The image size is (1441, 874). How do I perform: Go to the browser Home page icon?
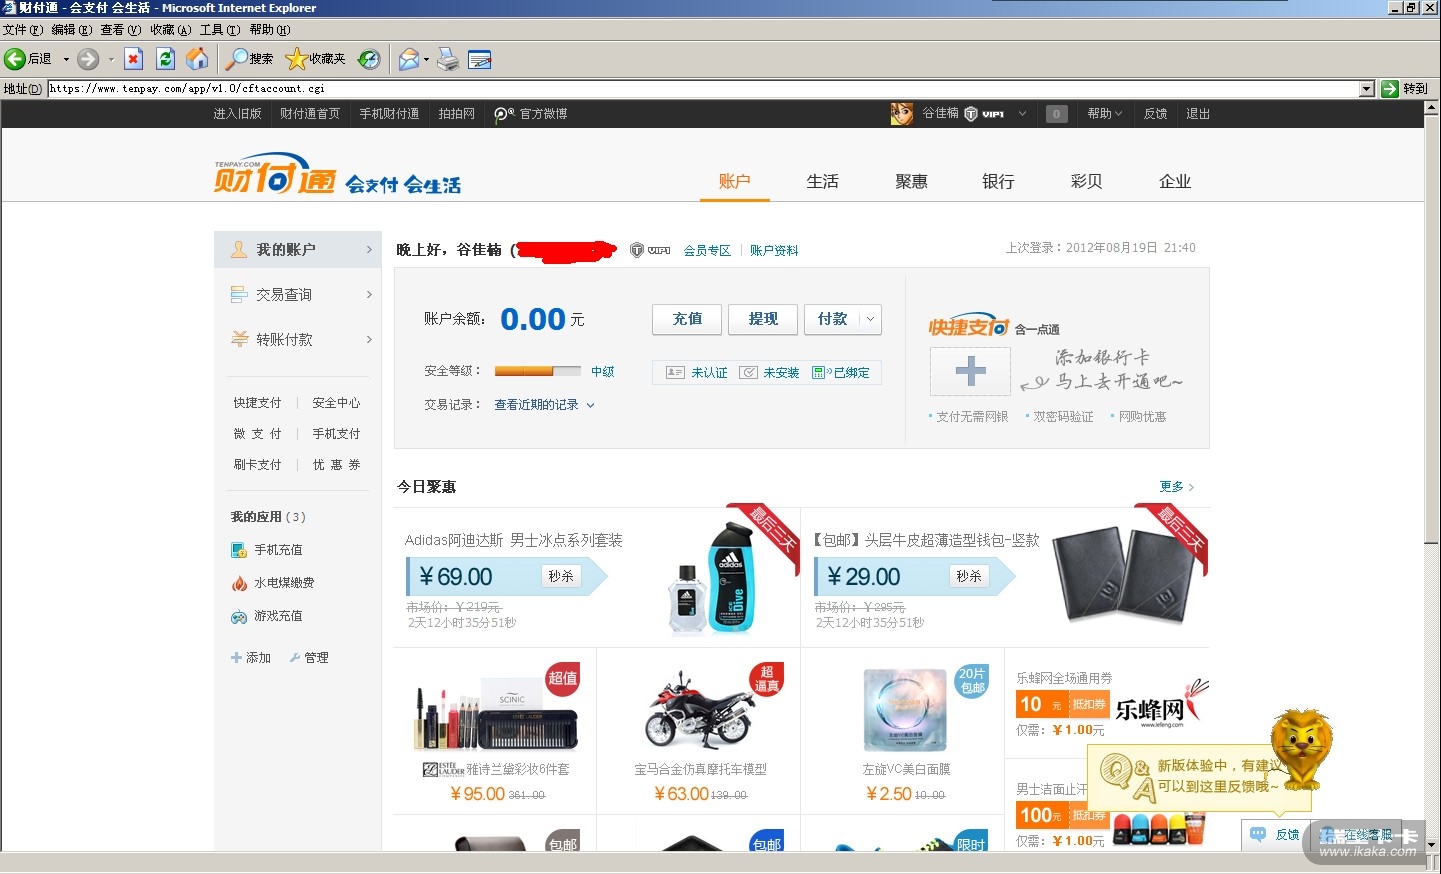pyautogui.click(x=197, y=59)
